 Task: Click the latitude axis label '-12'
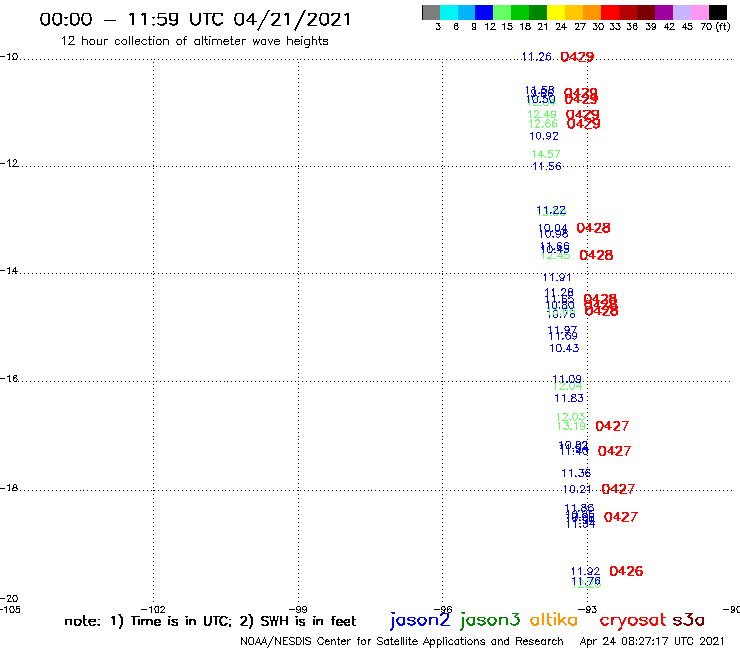pos(9,163)
